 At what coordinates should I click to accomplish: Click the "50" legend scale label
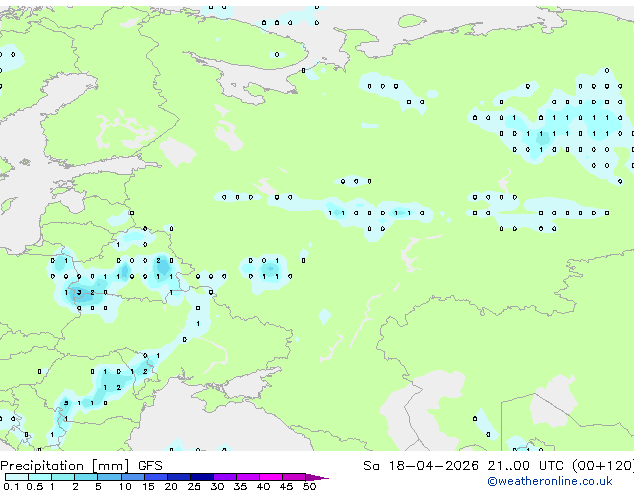click(309, 486)
